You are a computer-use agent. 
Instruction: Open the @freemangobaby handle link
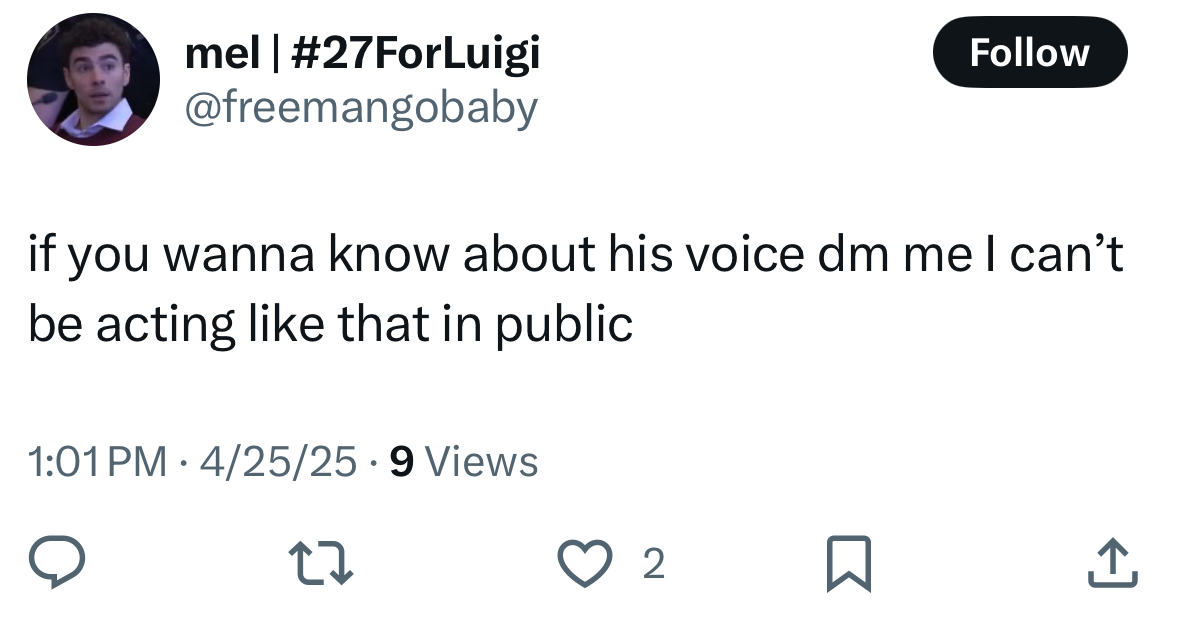tap(361, 108)
